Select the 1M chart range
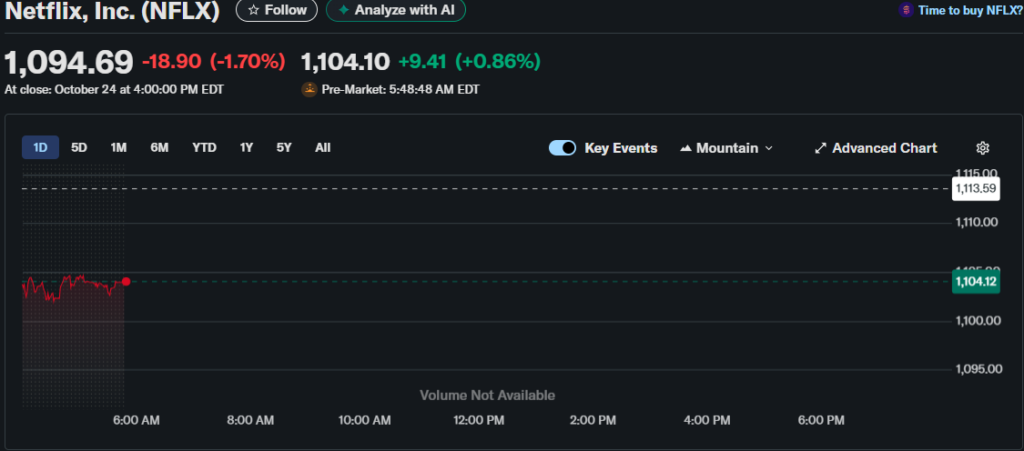 tap(118, 148)
